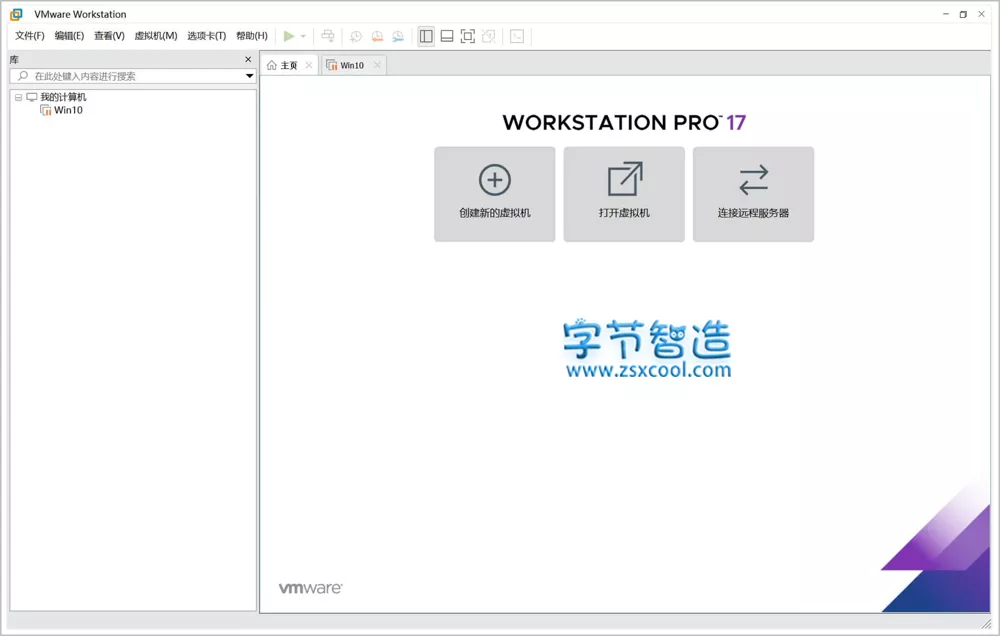Image resolution: width=1000 pixels, height=636 pixels.
Task: Close the 库 library panel
Action: pos(248,59)
